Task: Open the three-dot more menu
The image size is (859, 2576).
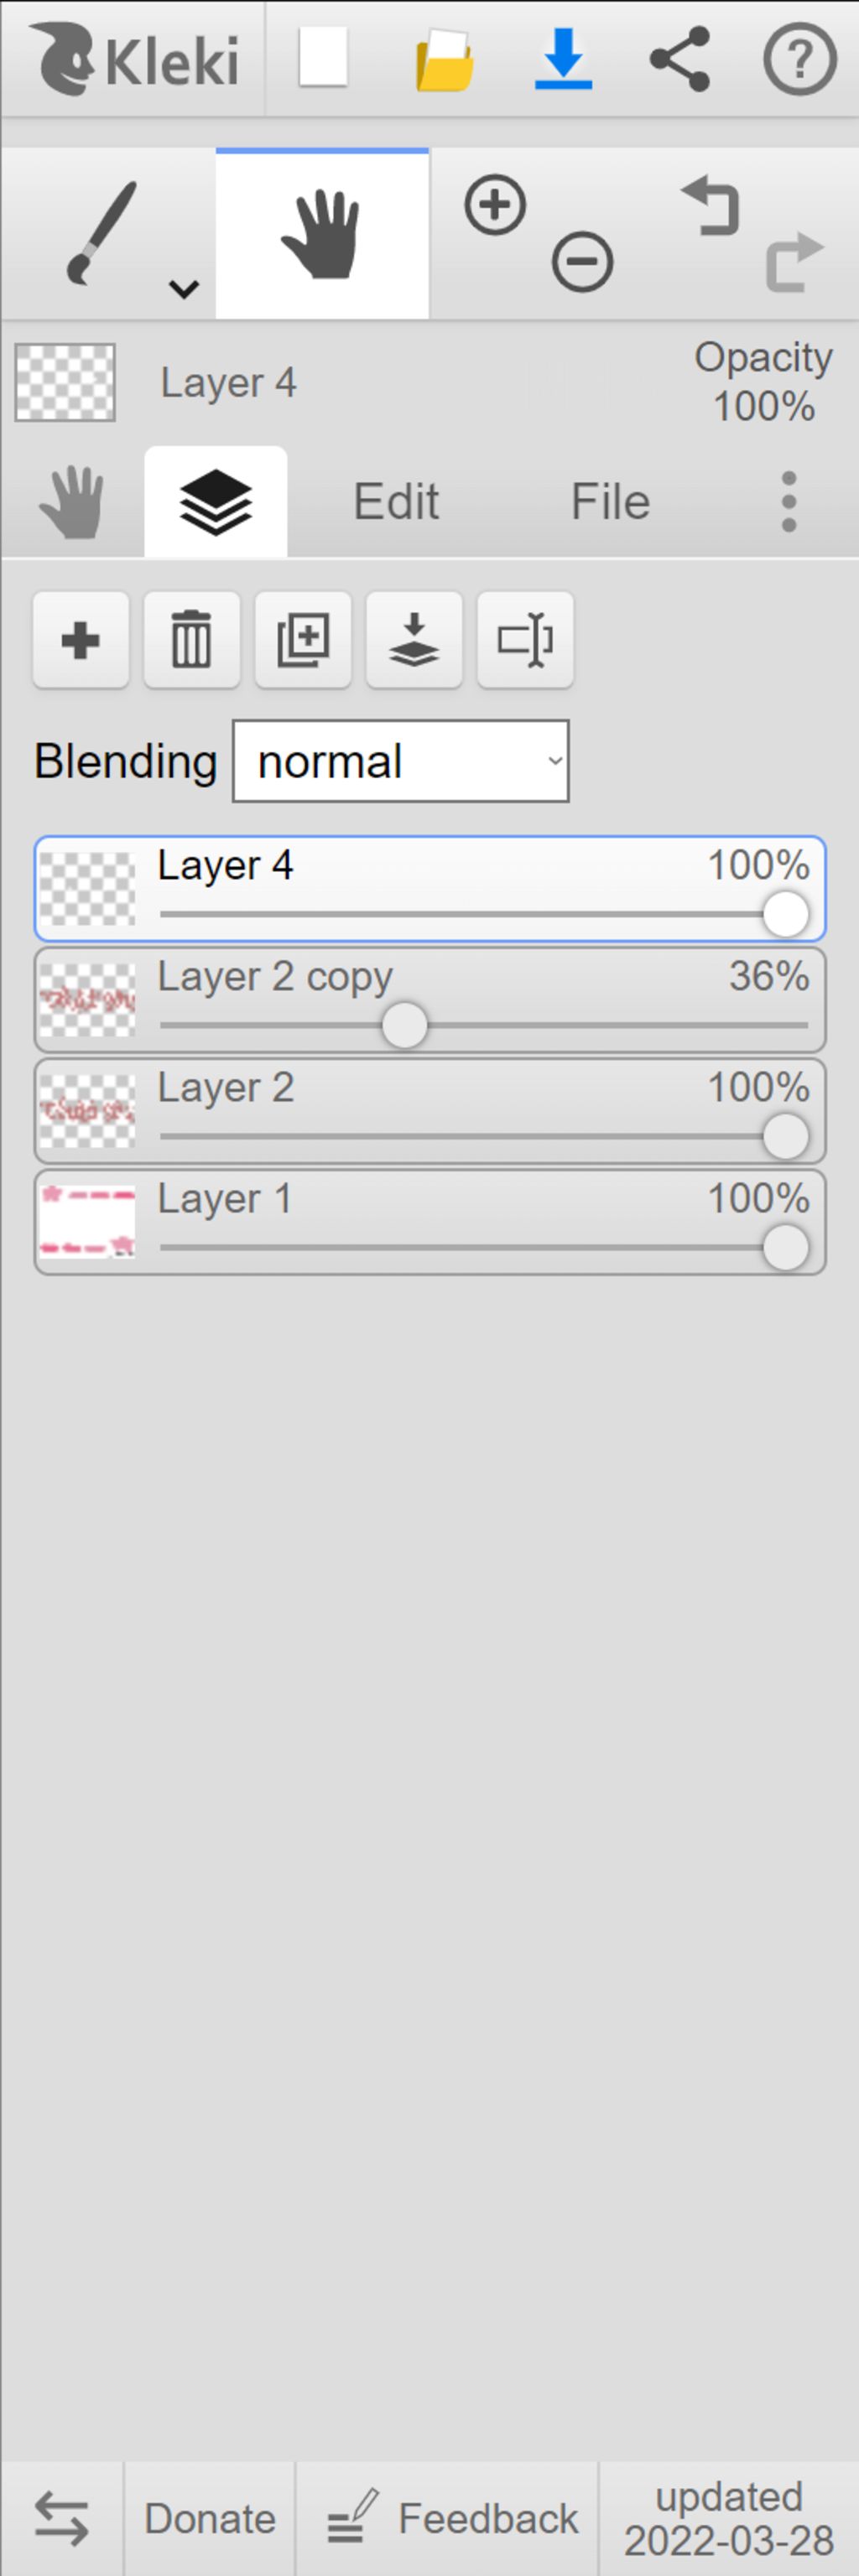Action: coord(789,502)
